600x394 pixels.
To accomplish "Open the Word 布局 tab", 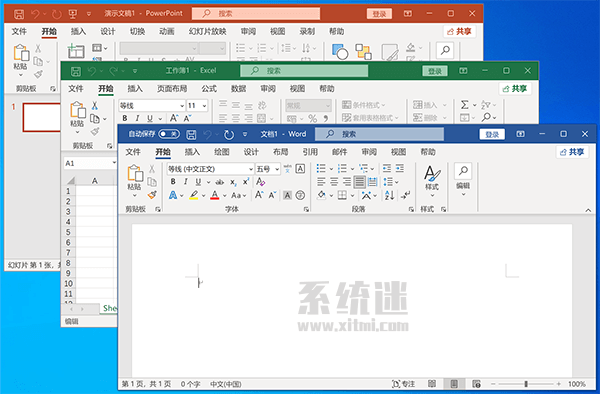I will (280, 152).
